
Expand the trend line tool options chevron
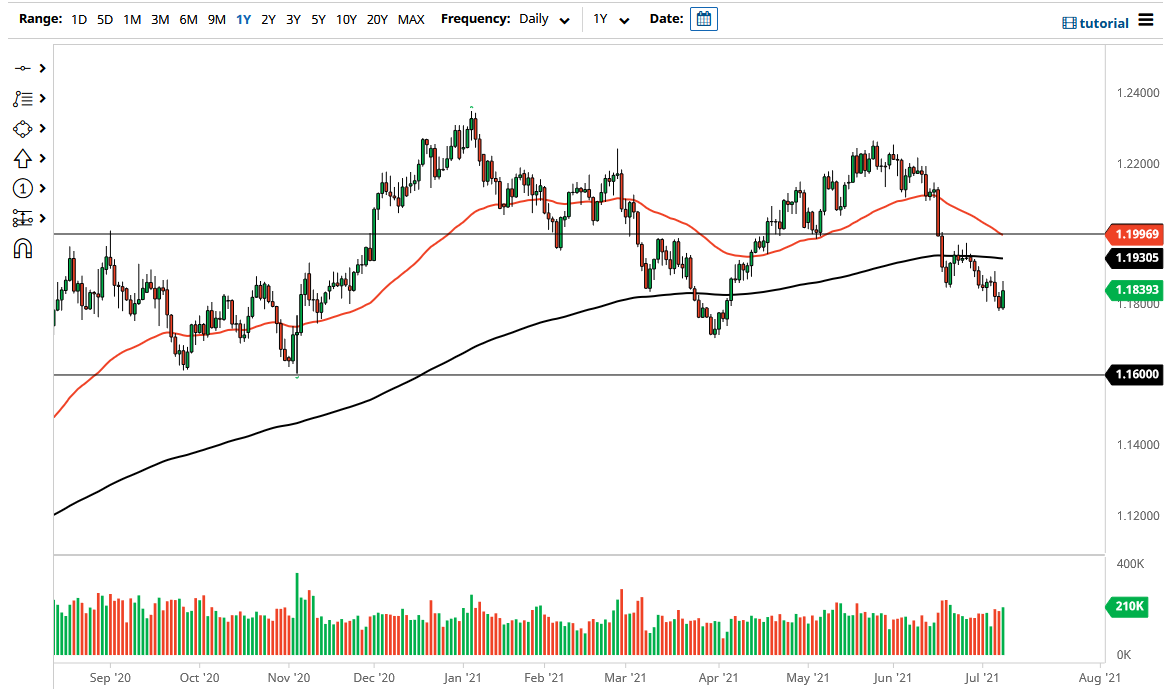pyautogui.click(x=44, y=68)
